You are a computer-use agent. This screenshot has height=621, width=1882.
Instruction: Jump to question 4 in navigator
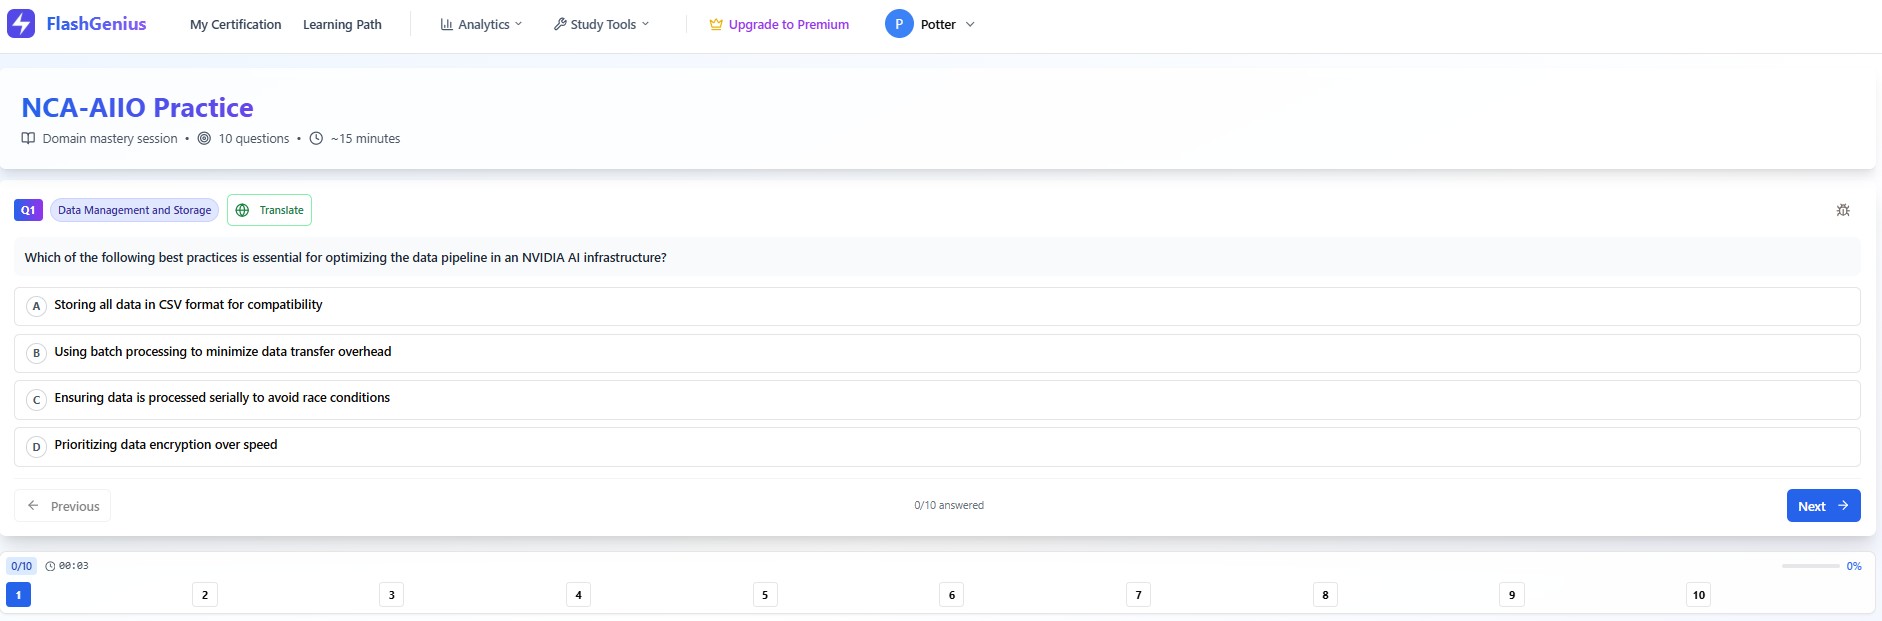[579, 595]
